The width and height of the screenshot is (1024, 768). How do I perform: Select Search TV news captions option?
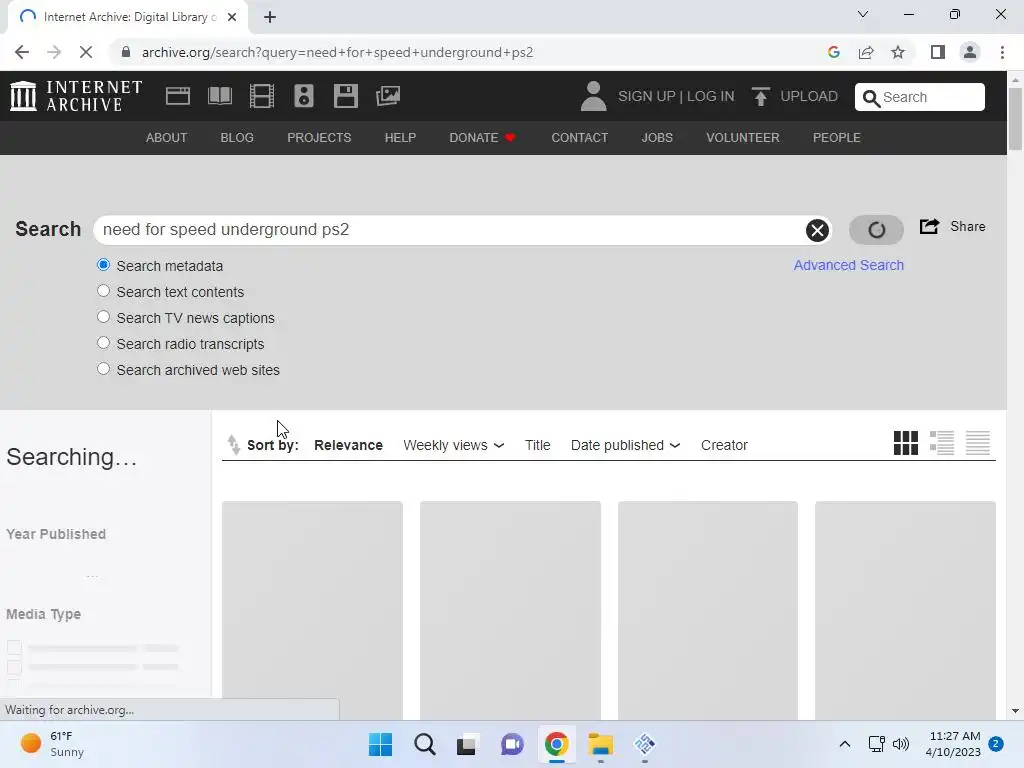pos(103,317)
